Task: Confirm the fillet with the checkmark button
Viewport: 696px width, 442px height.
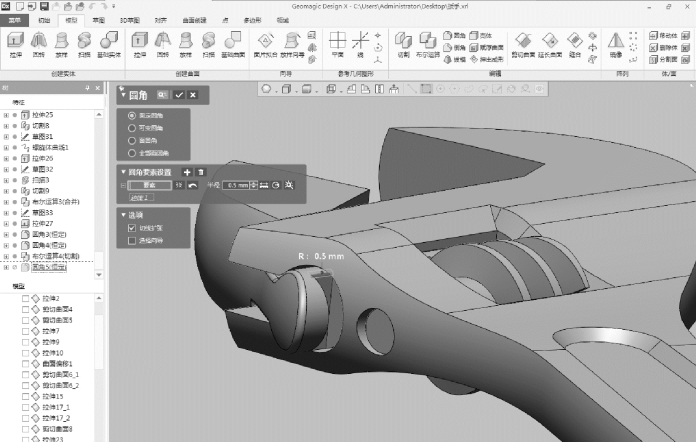Action: click(x=178, y=94)
